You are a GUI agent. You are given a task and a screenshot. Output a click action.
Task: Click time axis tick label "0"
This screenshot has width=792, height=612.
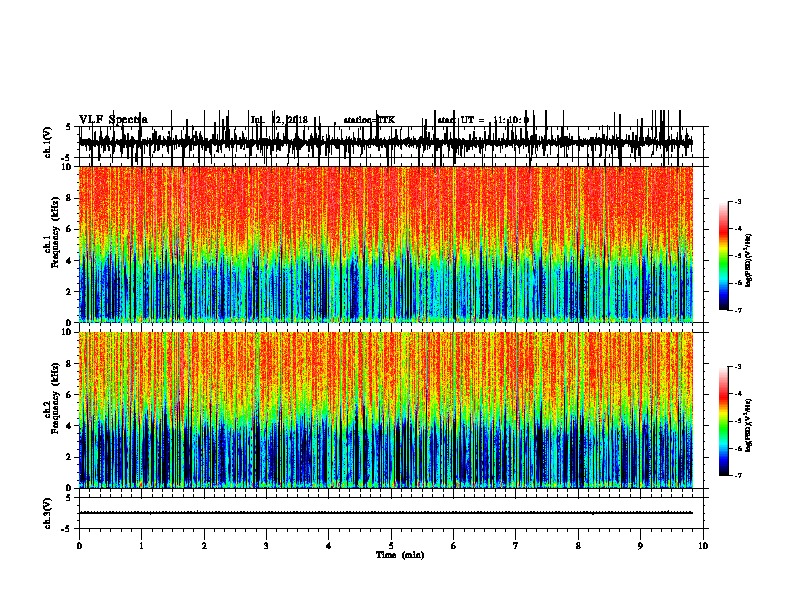[79, 546]
